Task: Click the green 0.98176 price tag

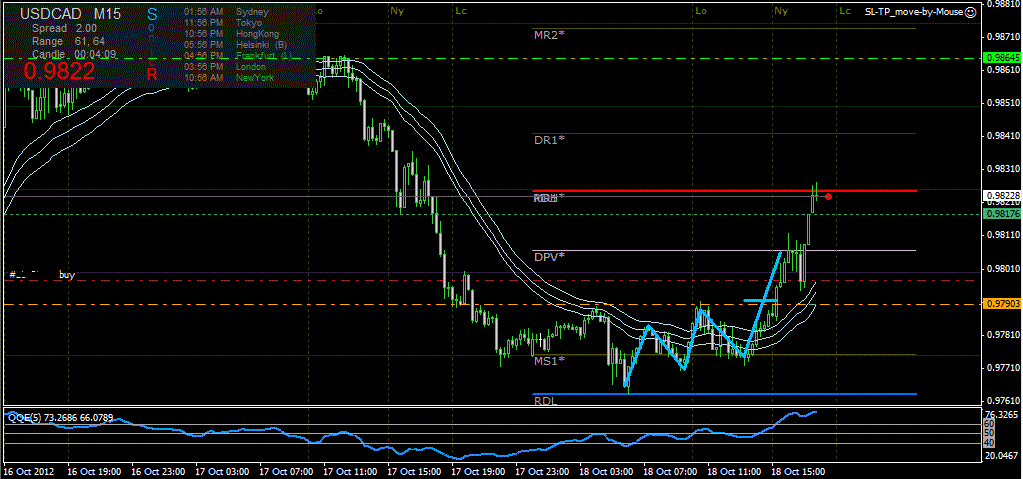Action: click(x=1002, y=214)
